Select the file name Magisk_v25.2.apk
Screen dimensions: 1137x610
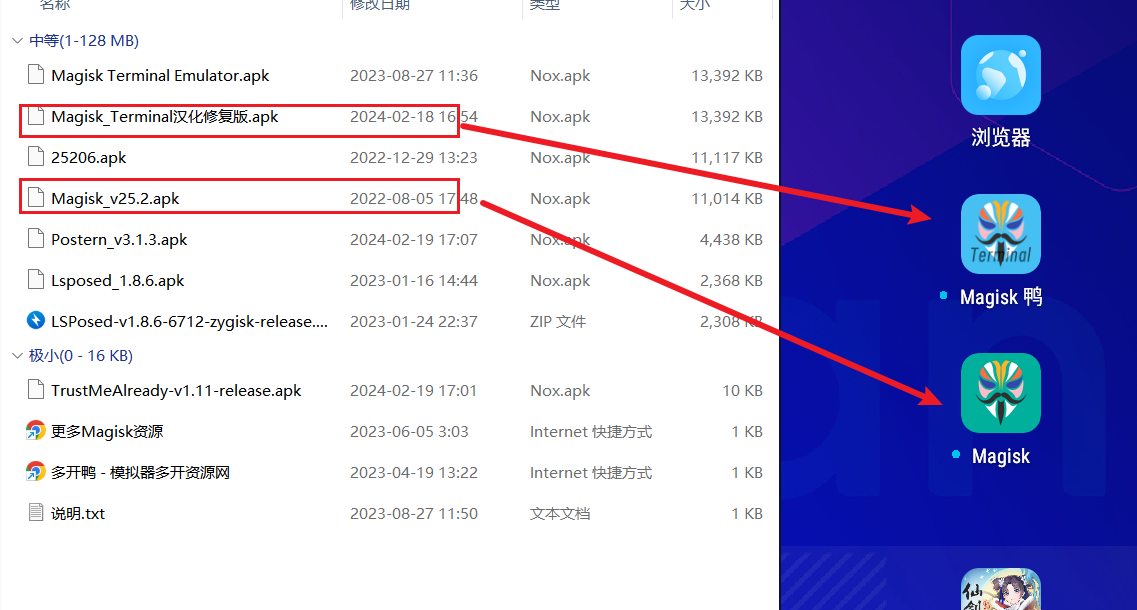[115, 199]
